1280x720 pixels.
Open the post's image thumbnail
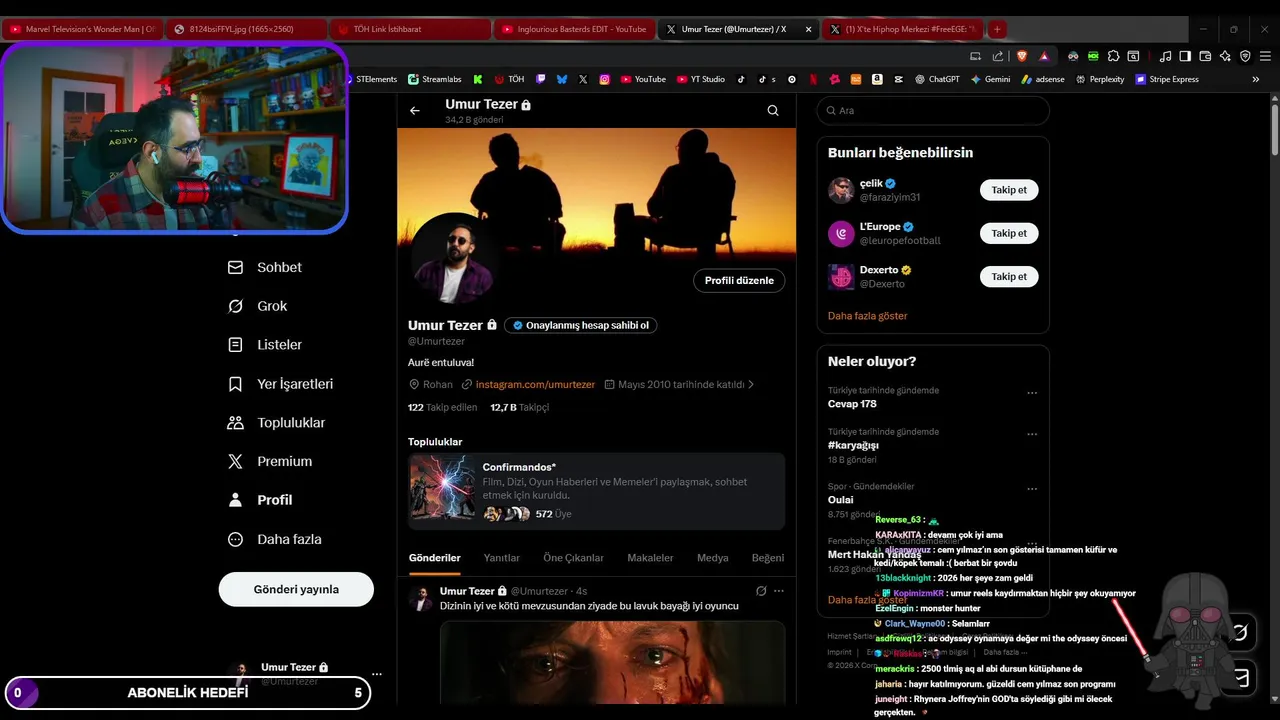coord(612,662)
